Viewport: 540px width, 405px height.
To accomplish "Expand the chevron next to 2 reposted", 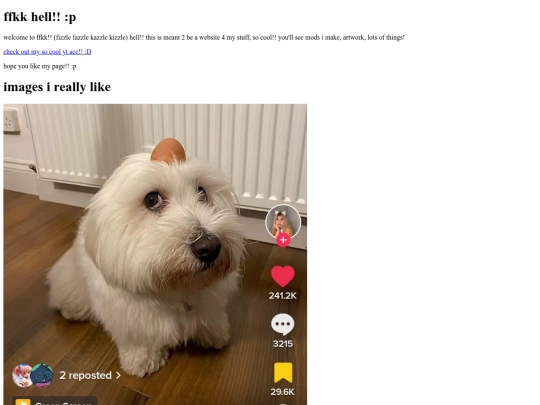I will click(x=118, y=375).
